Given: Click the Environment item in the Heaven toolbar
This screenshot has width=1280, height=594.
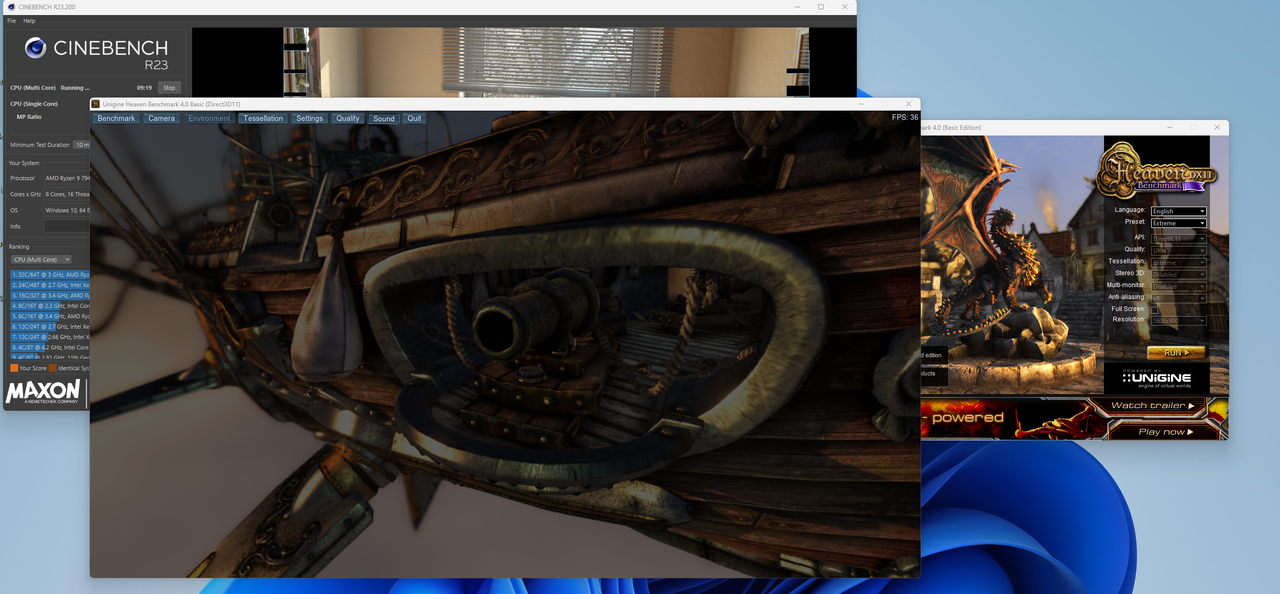Looking at the screenshot, I should (209, 118).
